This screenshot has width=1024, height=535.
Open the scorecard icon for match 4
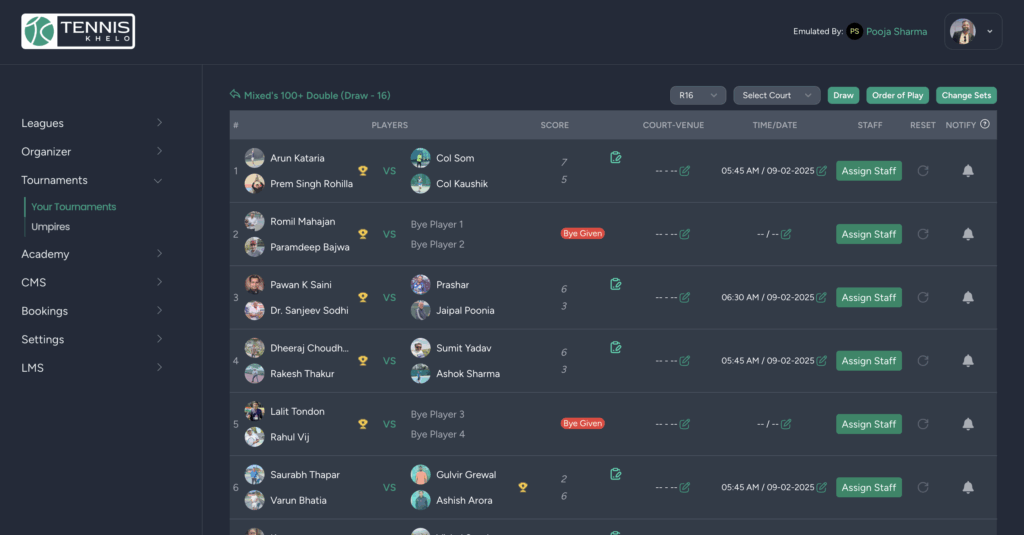[615, 348]
